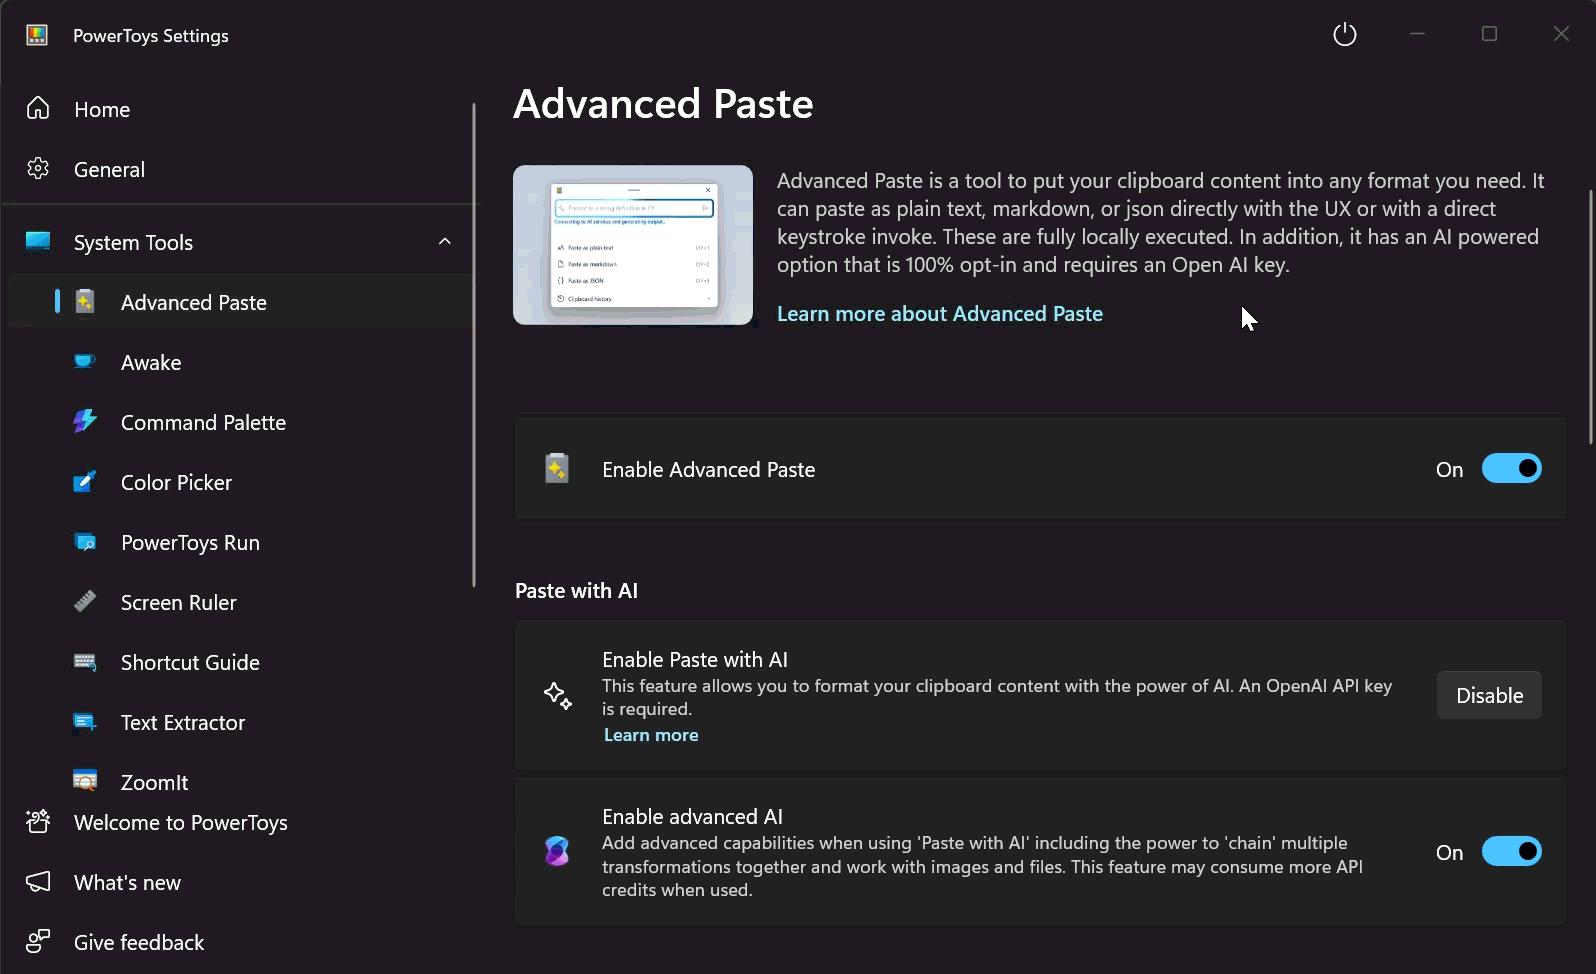Open Color Picker settings
This screenshot has height=974, width=1596.
coord(240,482)
